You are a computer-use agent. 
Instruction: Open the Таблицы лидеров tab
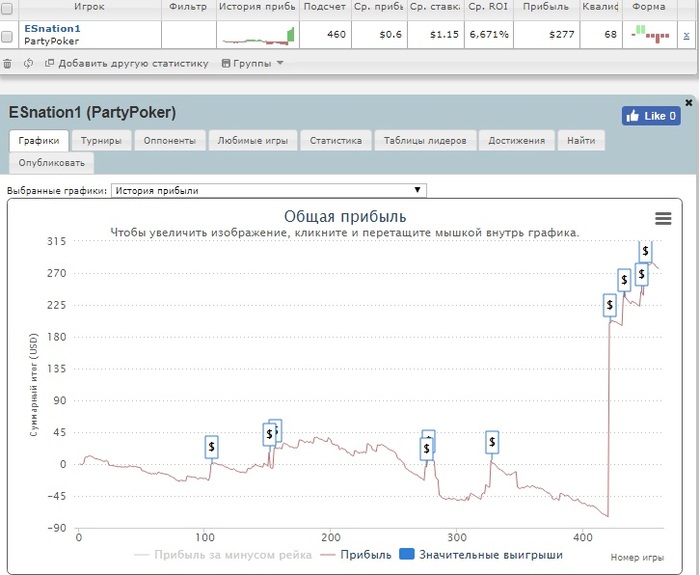tap(425, 141)
